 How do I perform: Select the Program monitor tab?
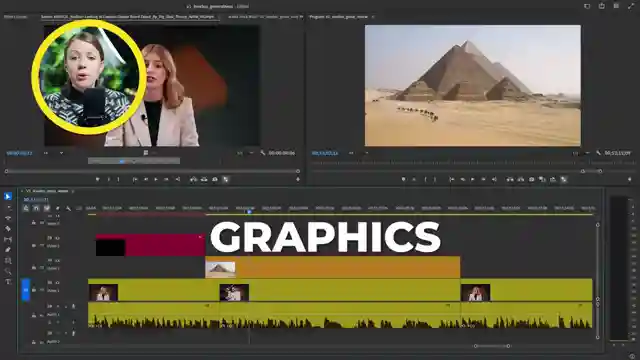(338, 17)
